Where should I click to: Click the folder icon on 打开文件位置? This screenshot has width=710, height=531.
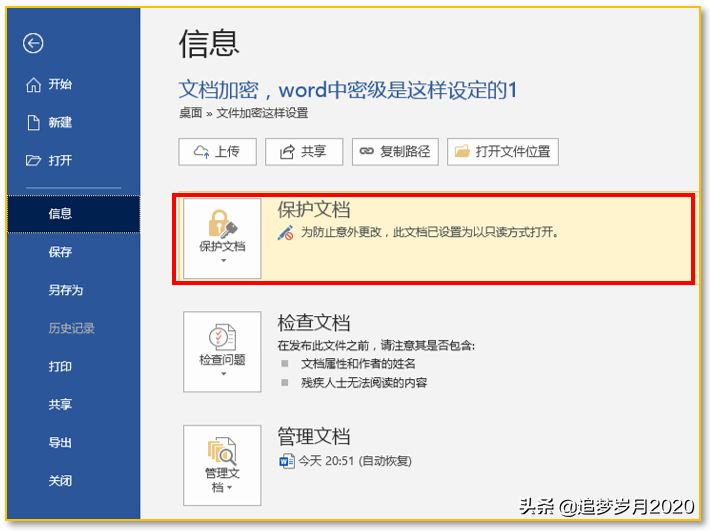pyautogui.click(x=462, y=151)
